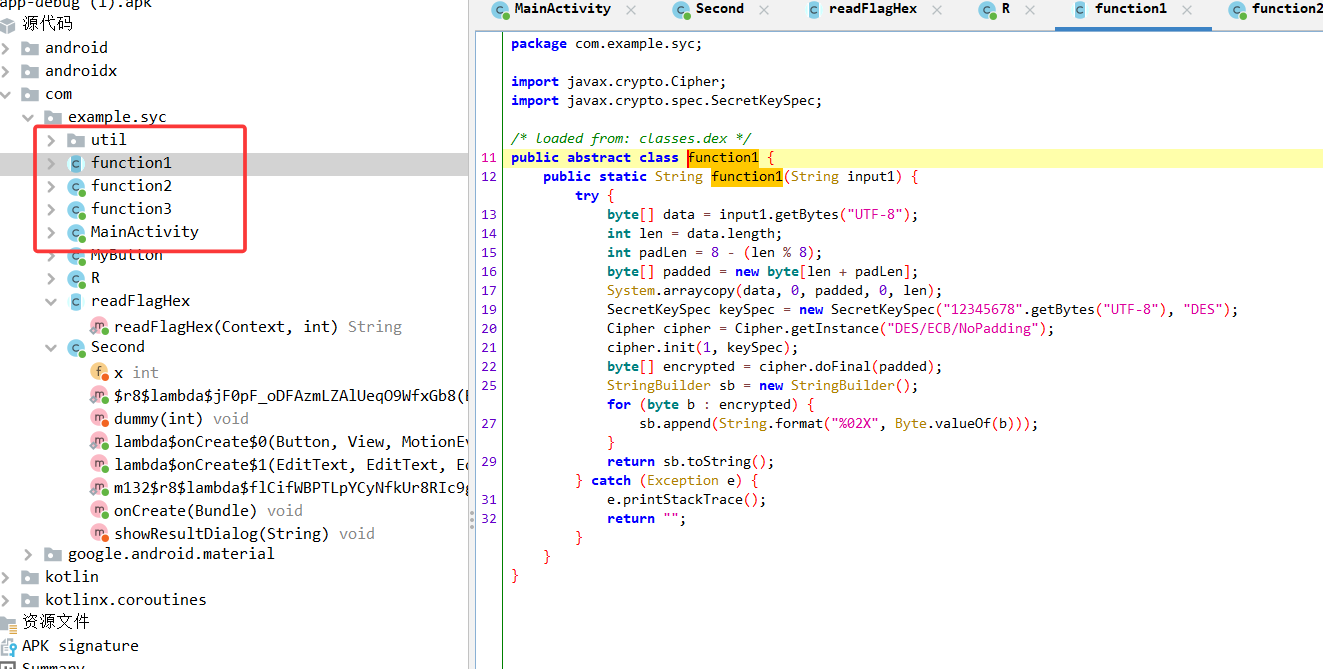Expand the kotlin package
The image size is (1323, 669).
(x=6, y=577)
